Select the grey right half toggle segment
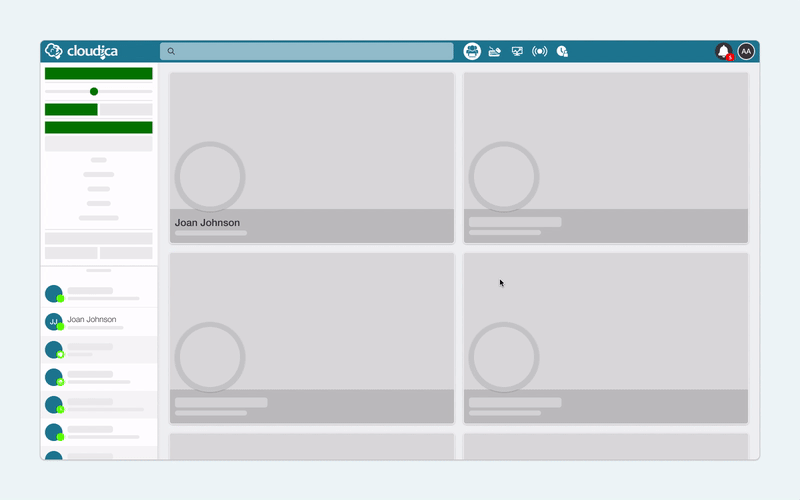800x500 pixels. pos(125,109)
